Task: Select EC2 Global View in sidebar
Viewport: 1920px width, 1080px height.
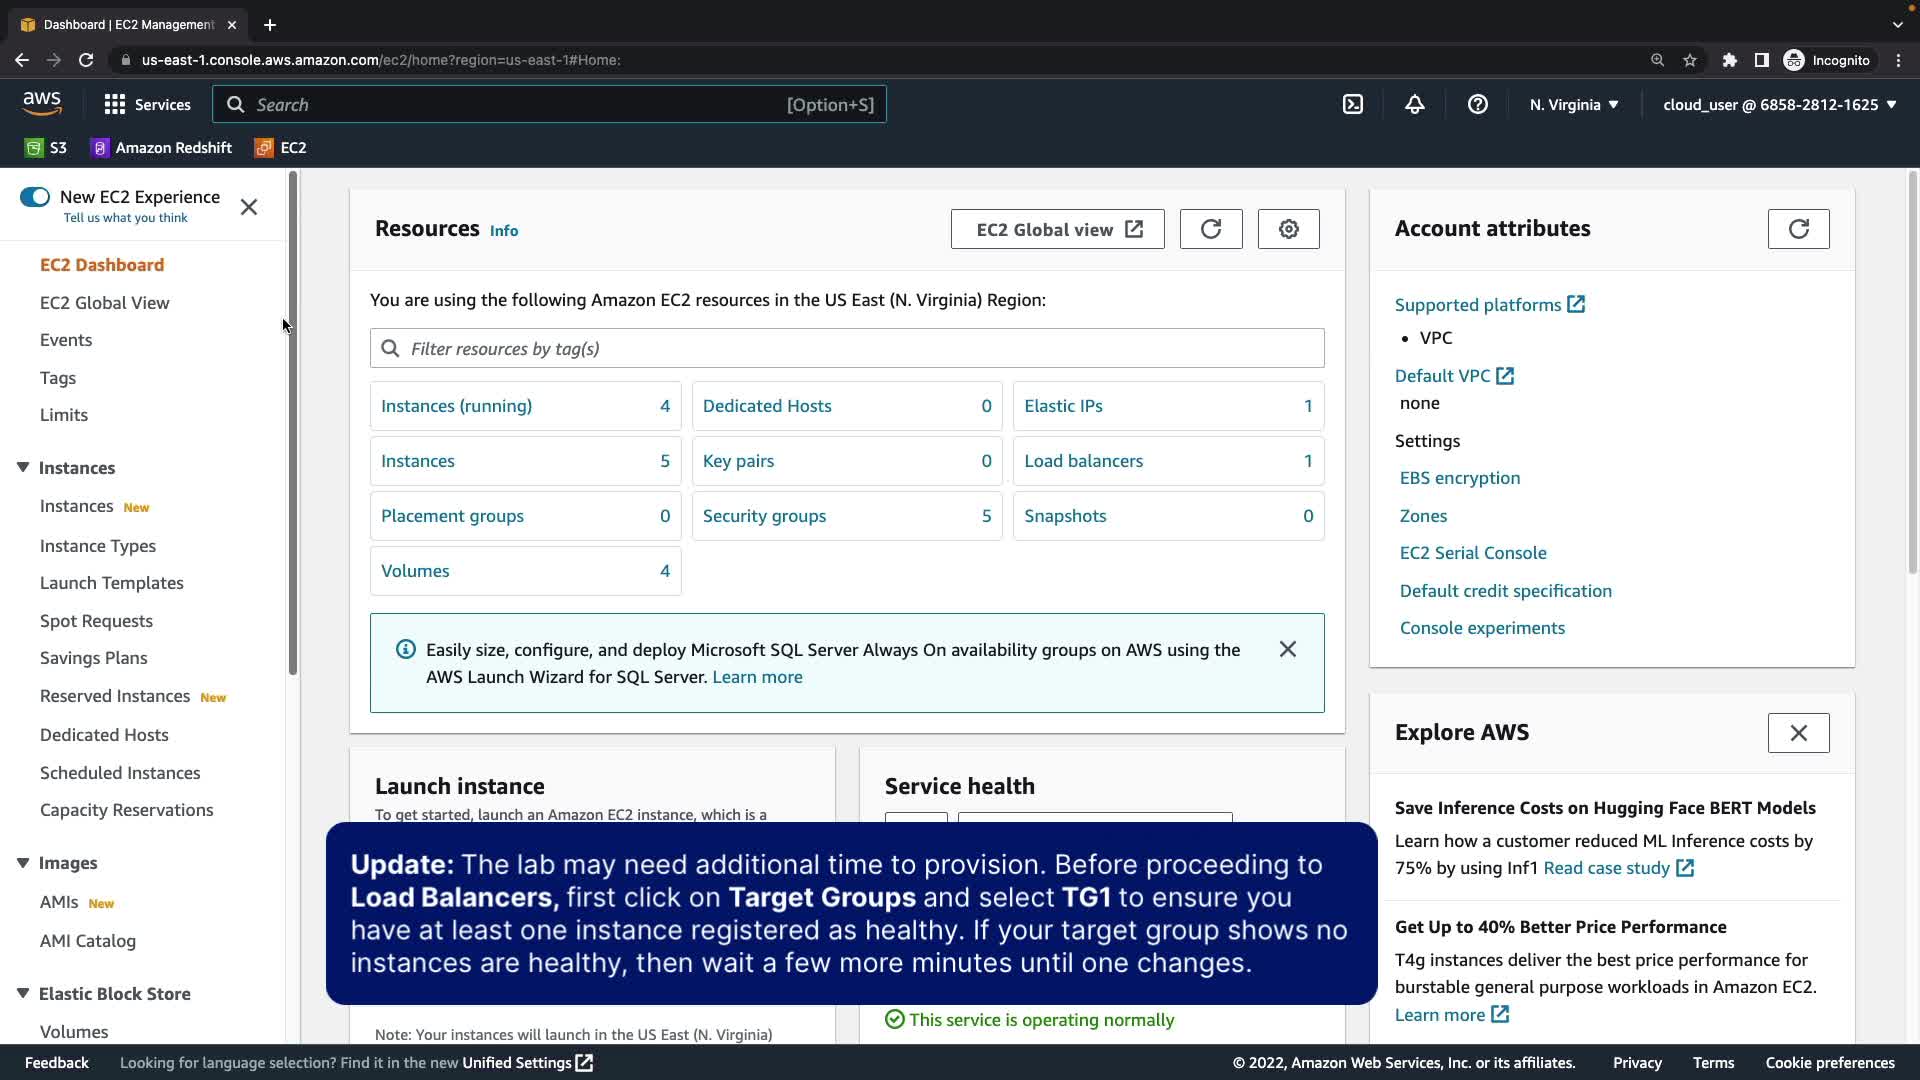Action: click(104, 303)
